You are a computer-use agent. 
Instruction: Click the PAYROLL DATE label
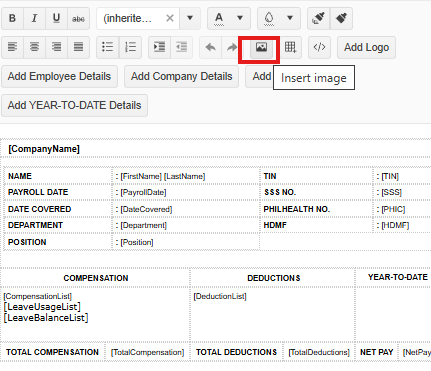pyautogui.click(x=38, y=192)
